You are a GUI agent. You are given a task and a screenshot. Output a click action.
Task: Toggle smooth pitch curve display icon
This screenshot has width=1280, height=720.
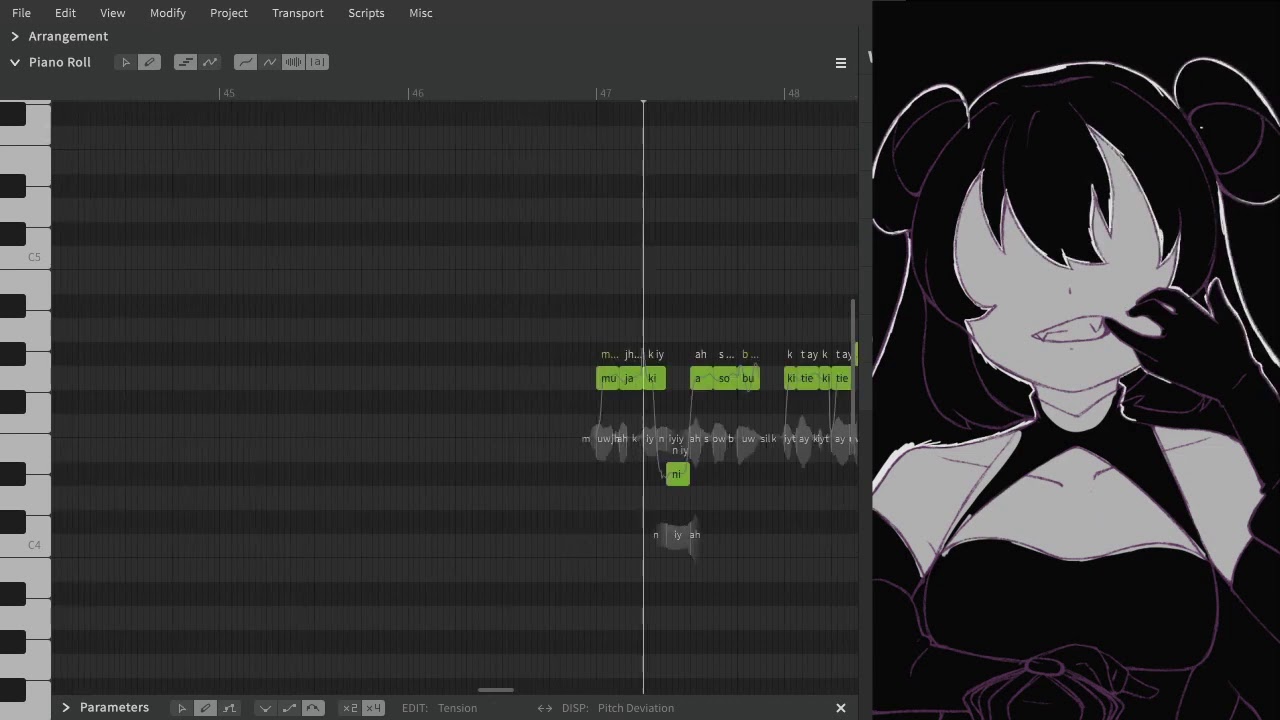[245, 62]
